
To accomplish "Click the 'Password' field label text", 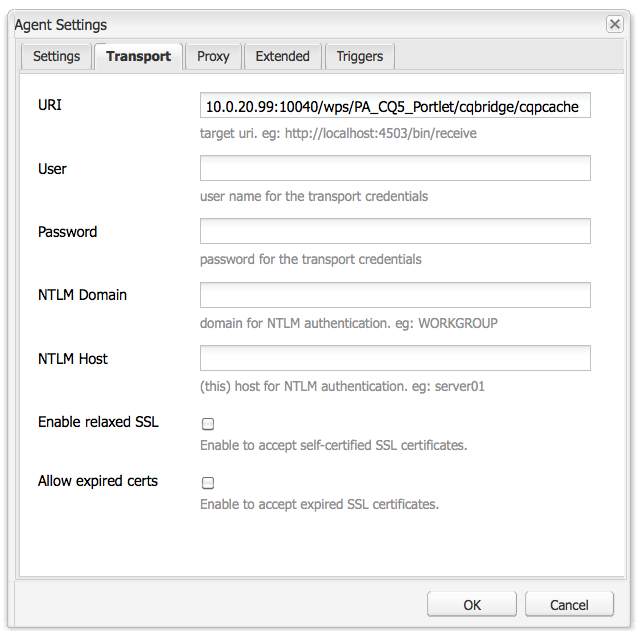I will 67,232.
